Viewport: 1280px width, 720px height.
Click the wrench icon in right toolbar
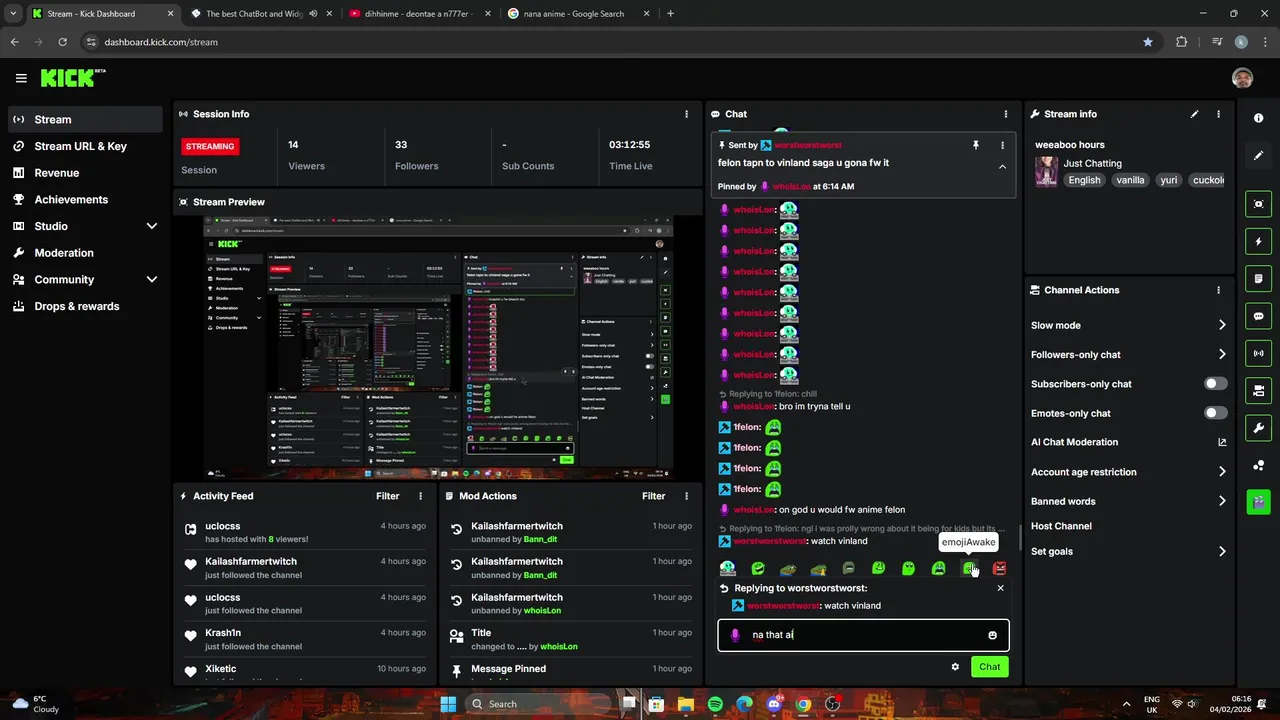[x=1258, y=428]
